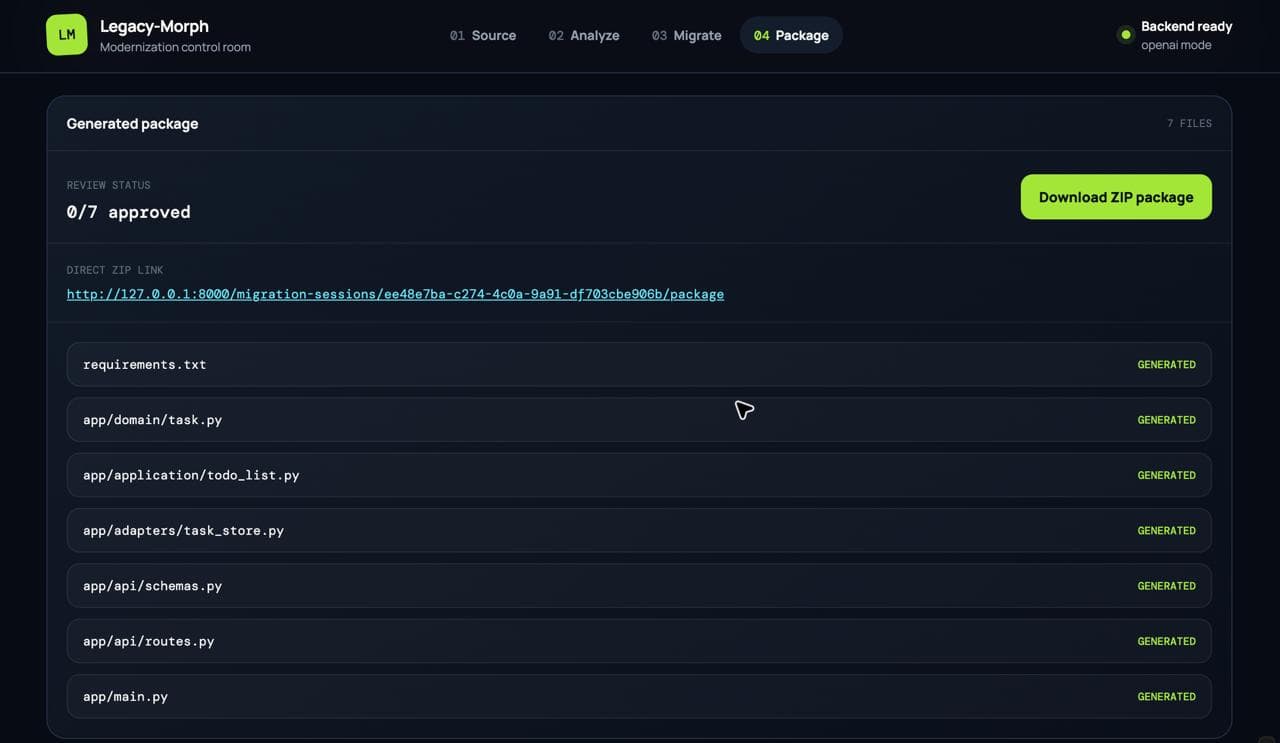Open the requirements.txt file row
Image resolution: width=1280 pixels, height=743 pixels.
click(639, 364)
